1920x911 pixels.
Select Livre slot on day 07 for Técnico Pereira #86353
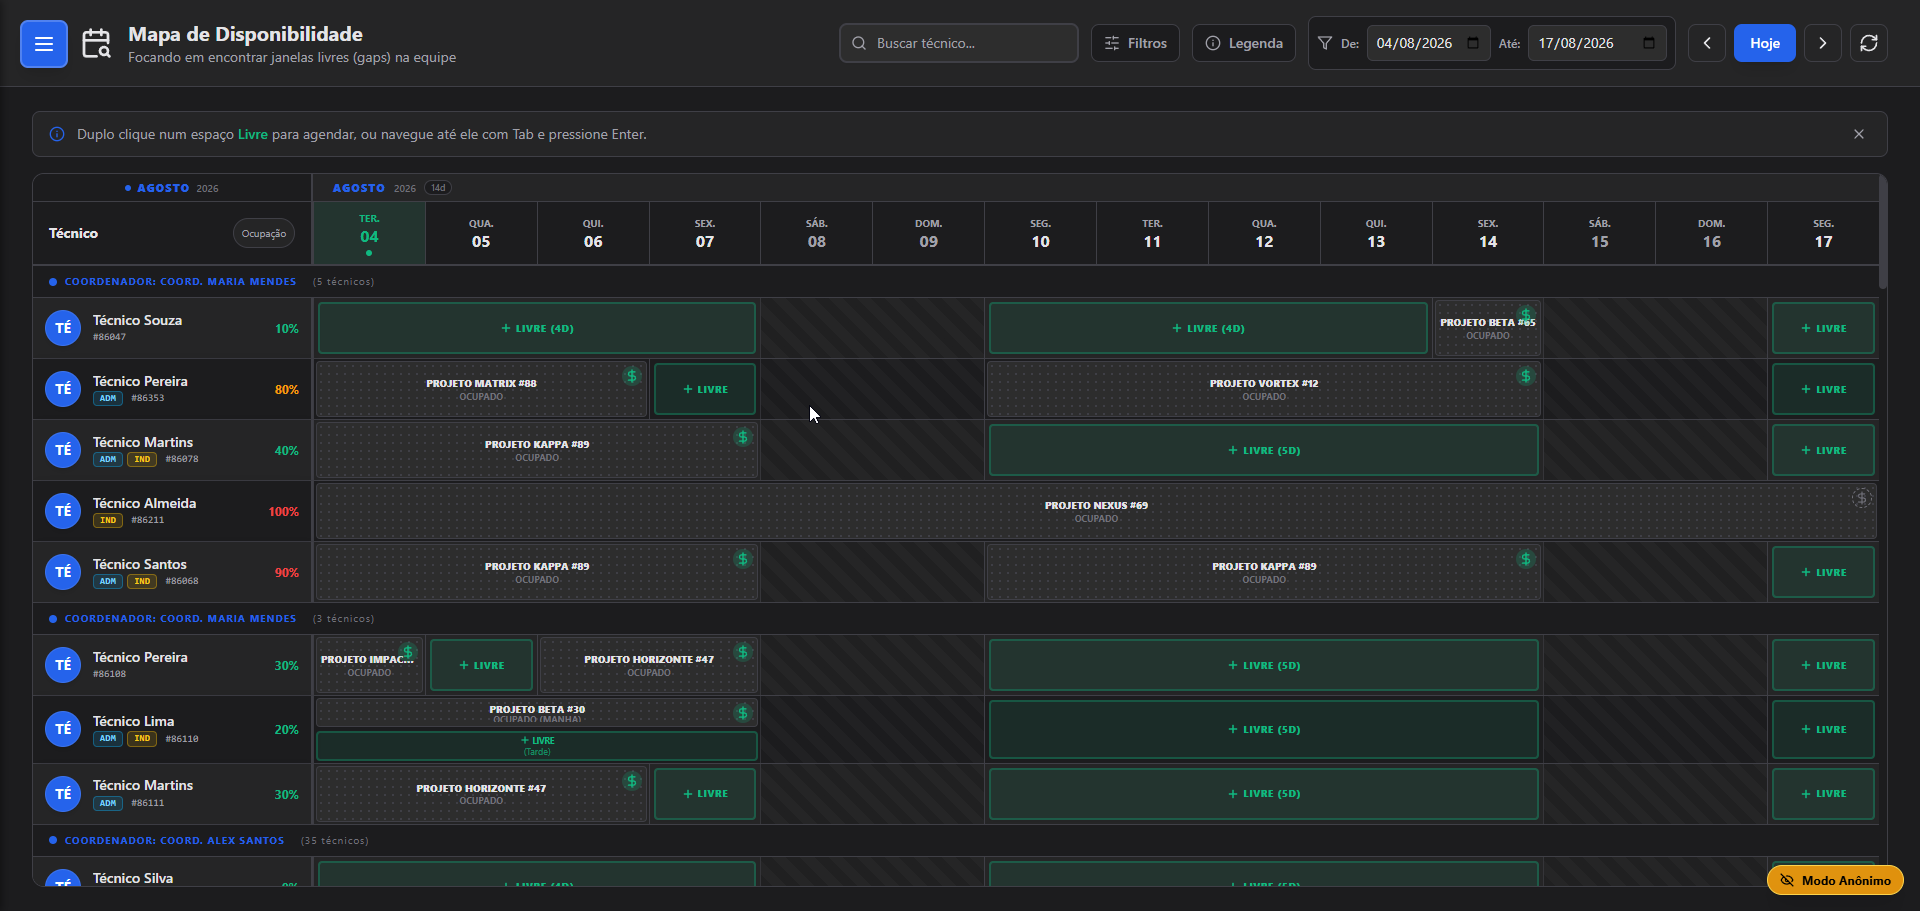coord(705,389)
